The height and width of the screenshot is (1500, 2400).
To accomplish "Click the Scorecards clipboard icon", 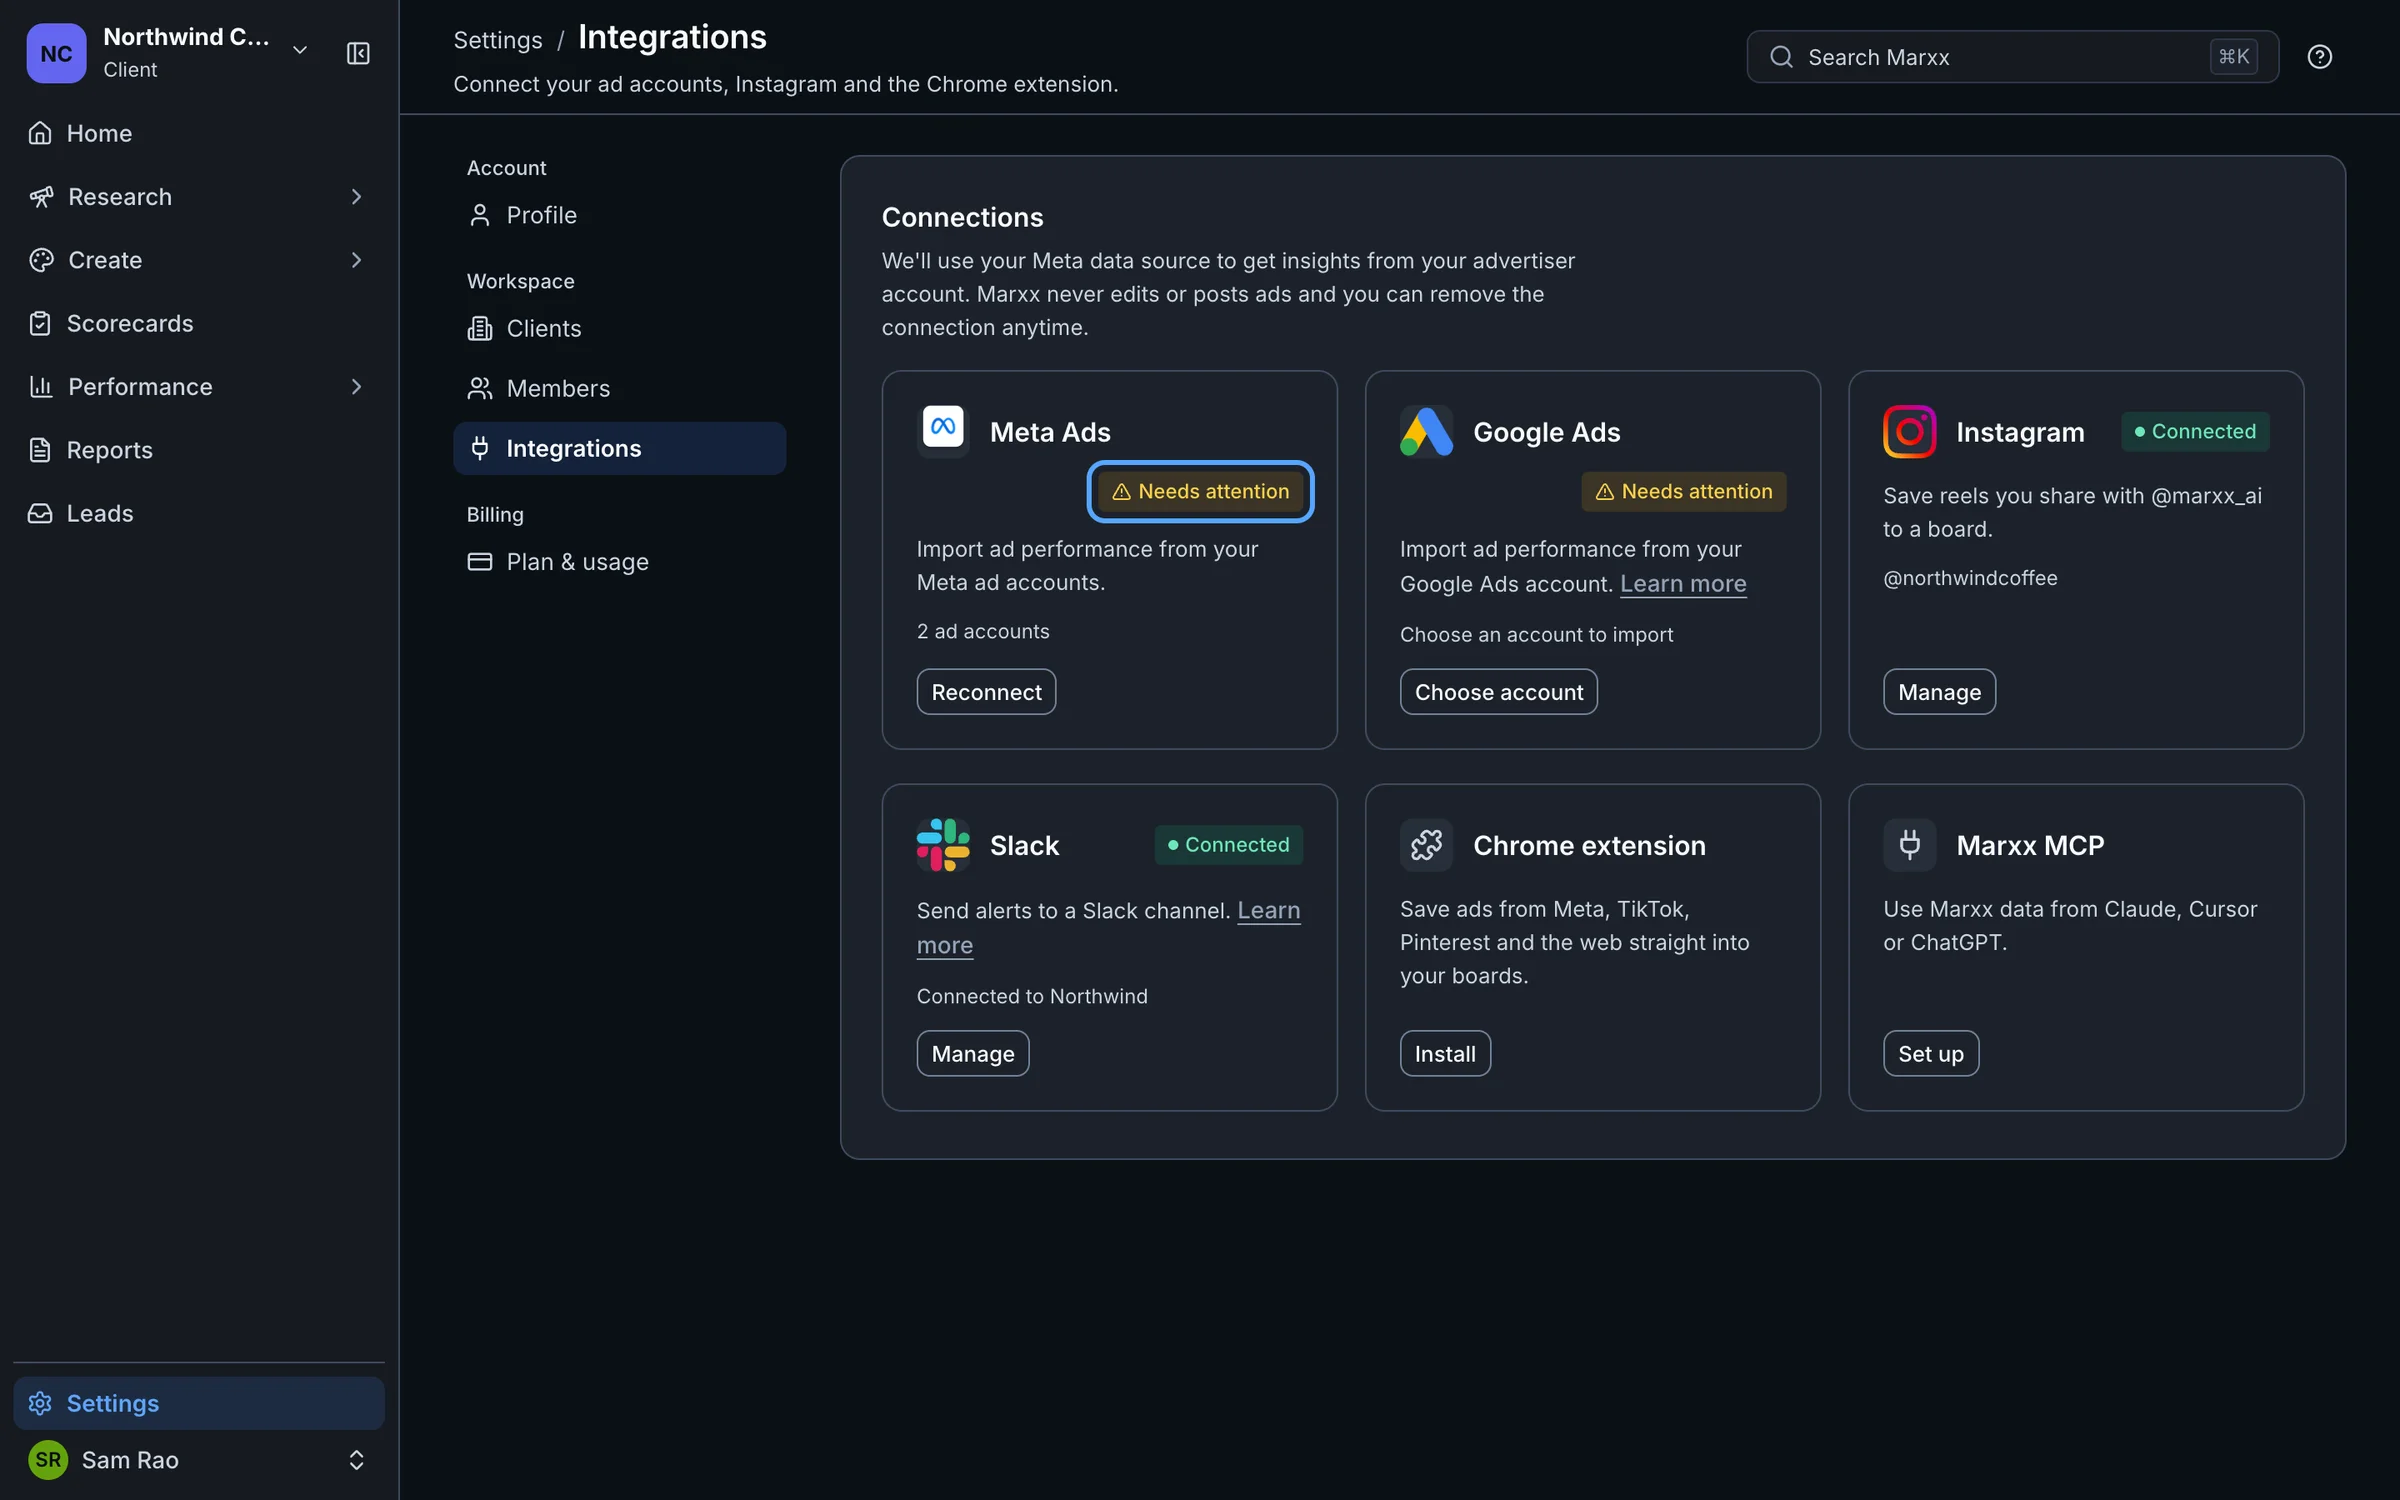I will 40,323.
